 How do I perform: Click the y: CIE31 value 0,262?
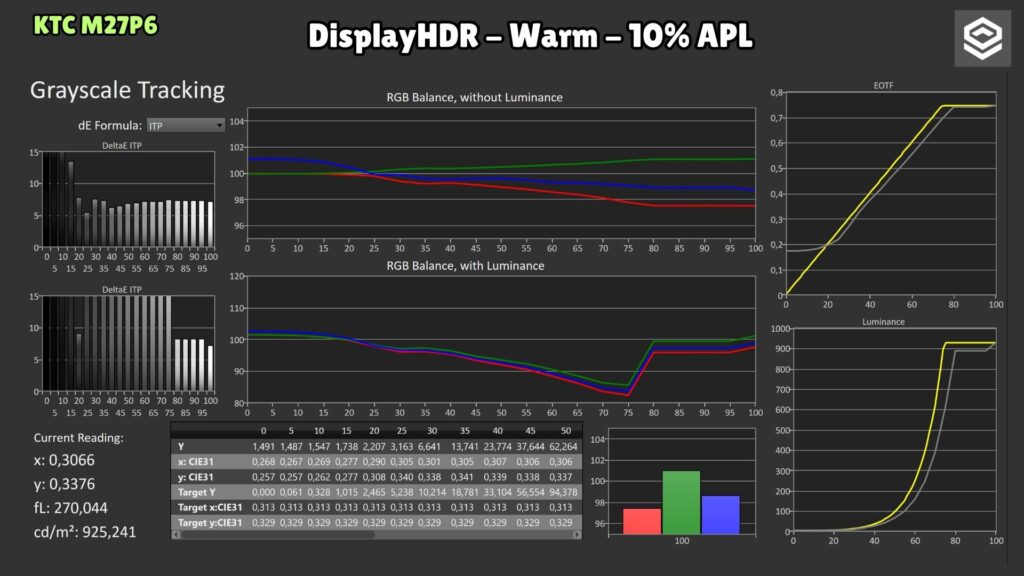(319, 477)
